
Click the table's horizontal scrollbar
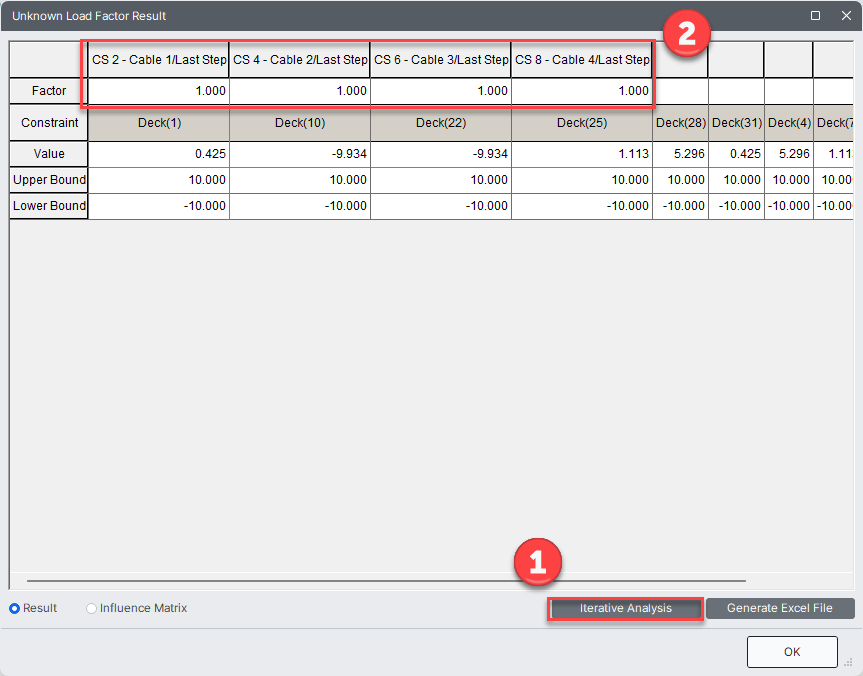pyautogui.click(x=386, y=581)
